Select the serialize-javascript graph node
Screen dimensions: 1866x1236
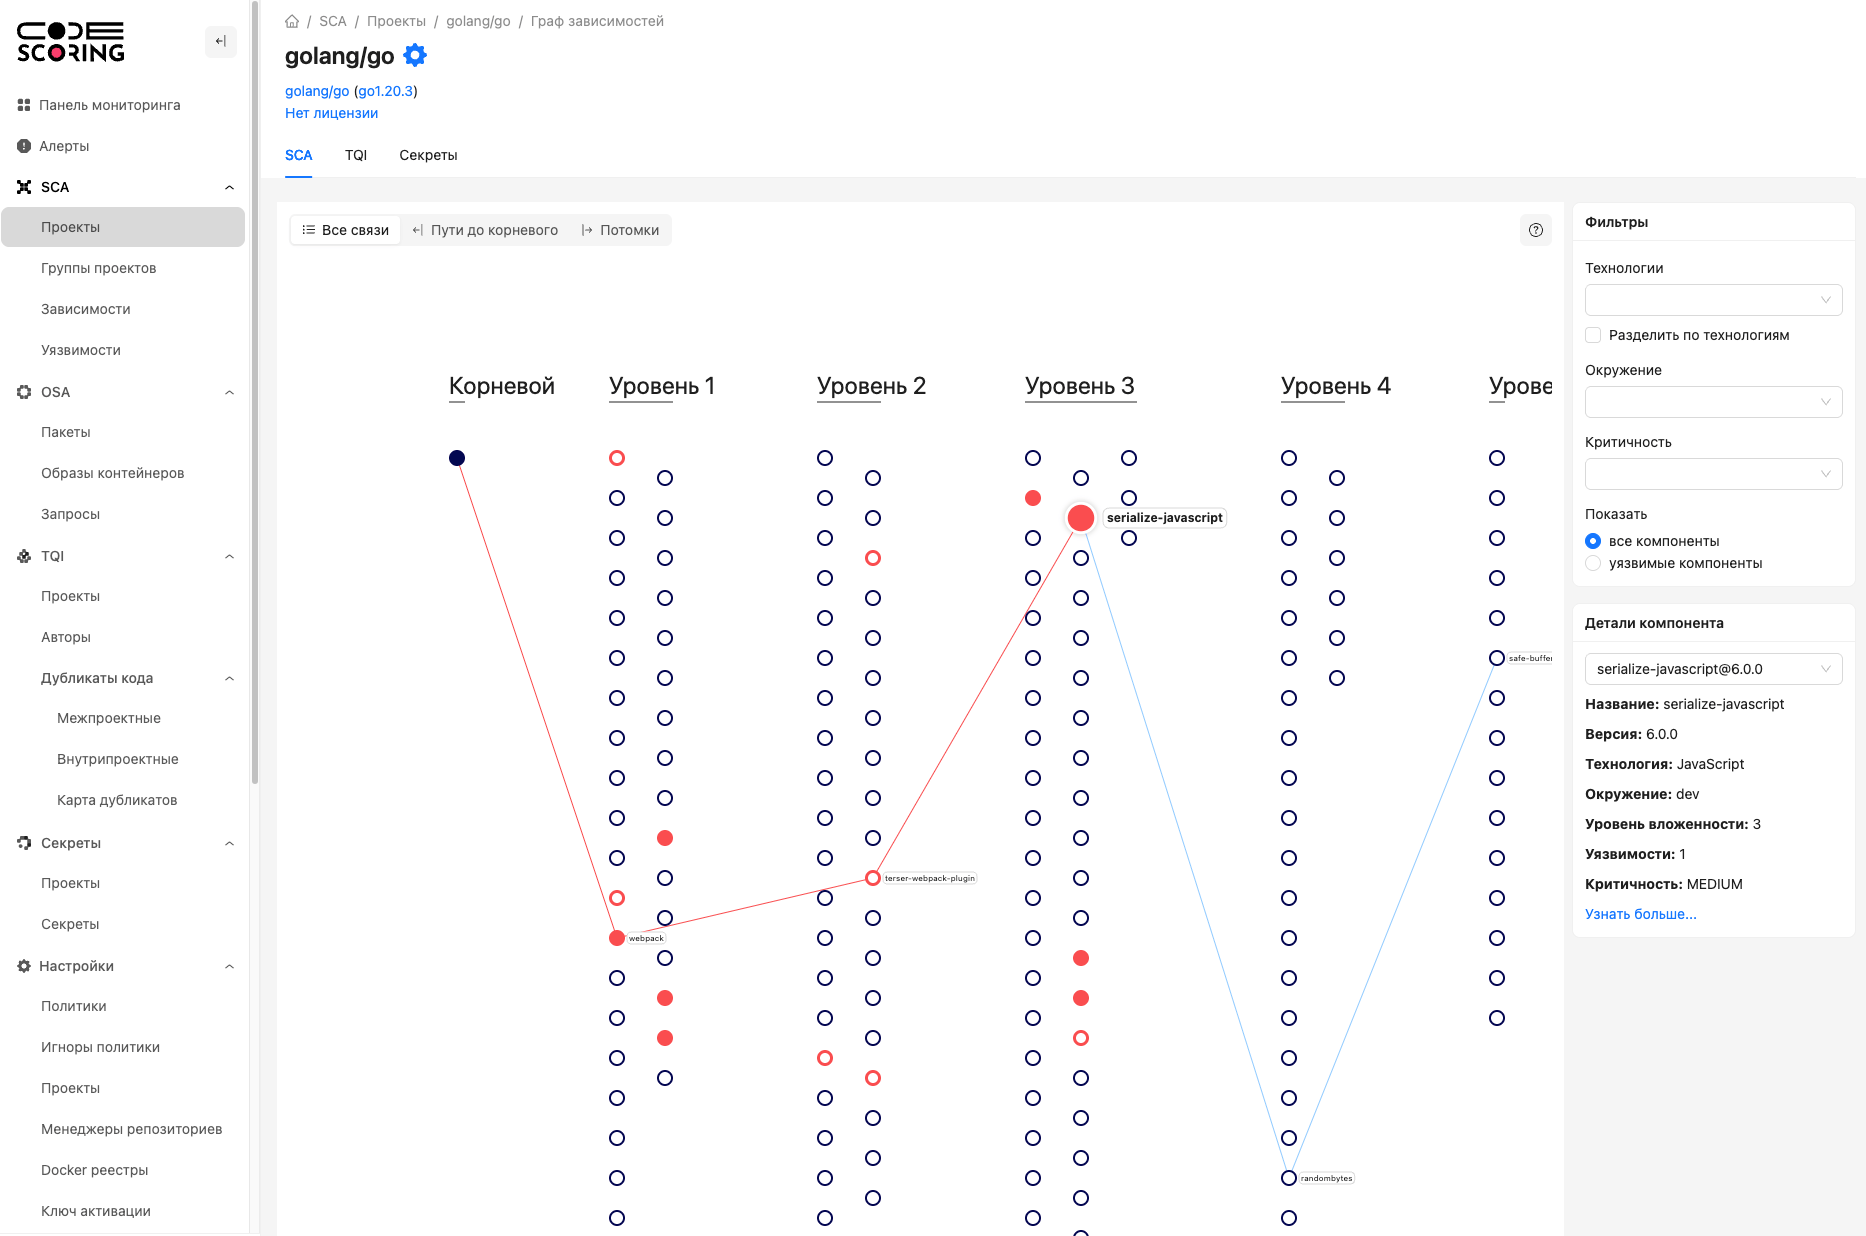[1080, 518]
